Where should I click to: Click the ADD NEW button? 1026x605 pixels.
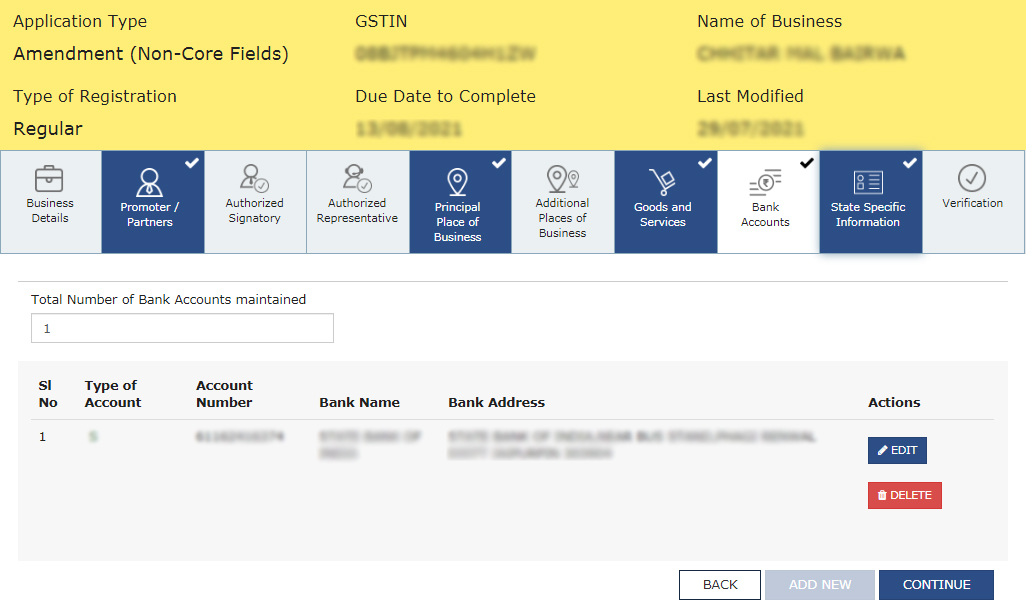[x=820, y=585]
